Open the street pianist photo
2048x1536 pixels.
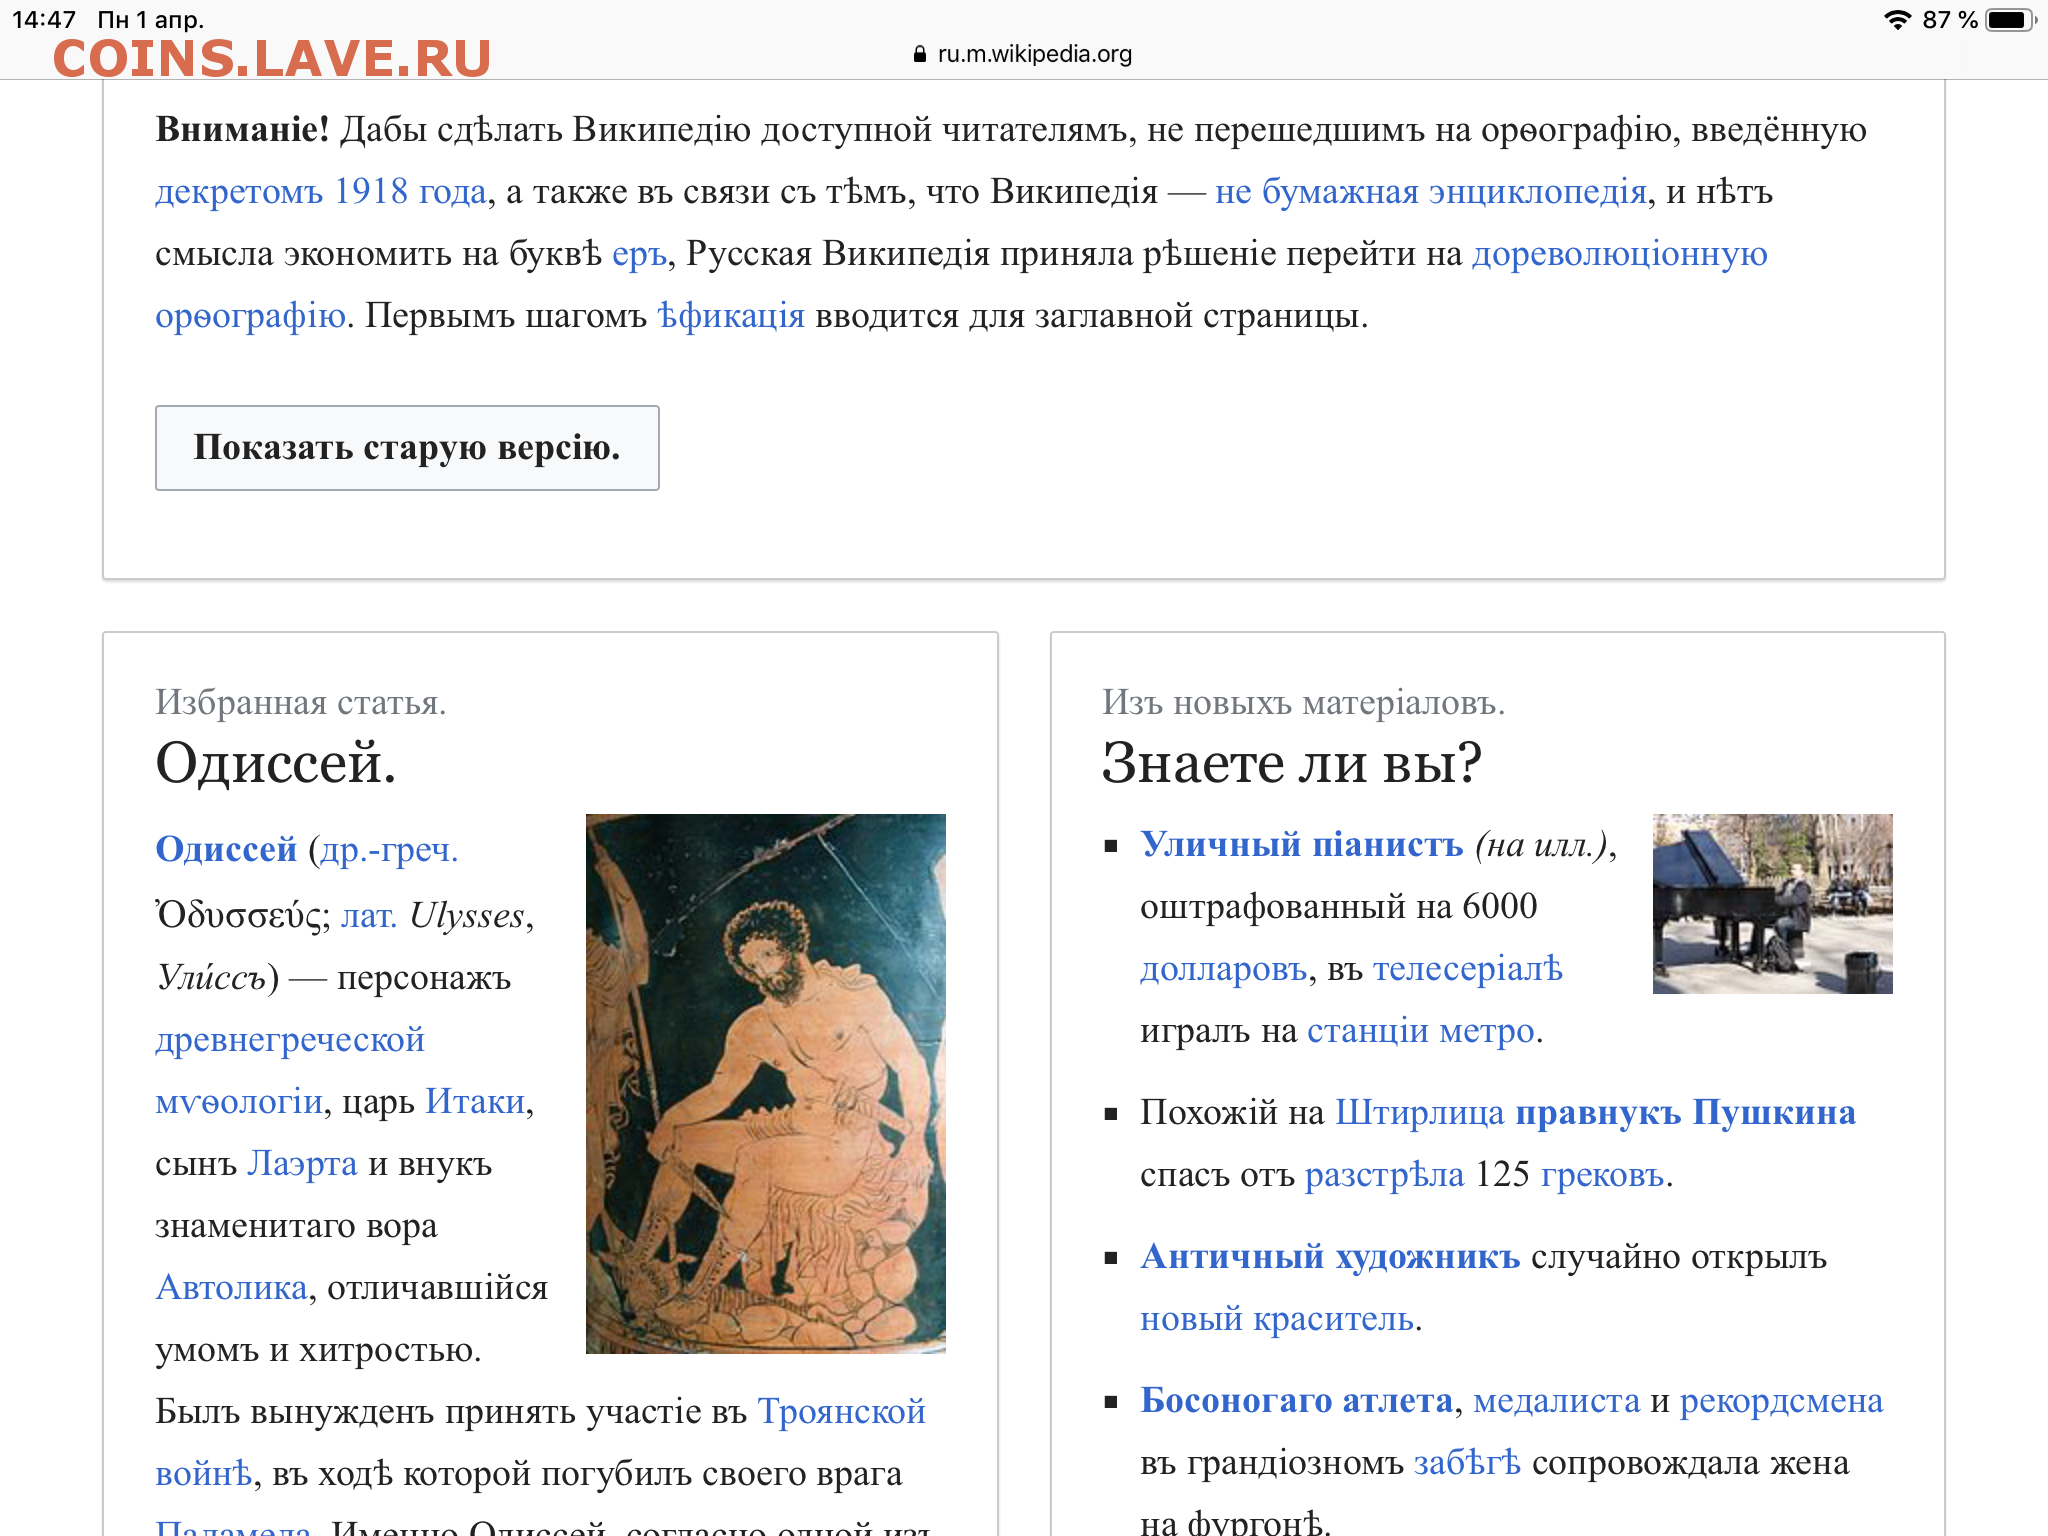pos(1773,904)
